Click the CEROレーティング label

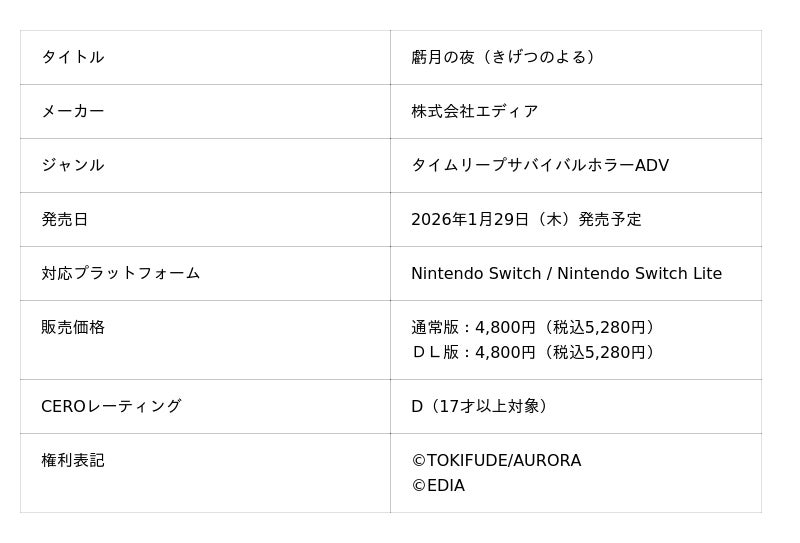coord(111,406)
